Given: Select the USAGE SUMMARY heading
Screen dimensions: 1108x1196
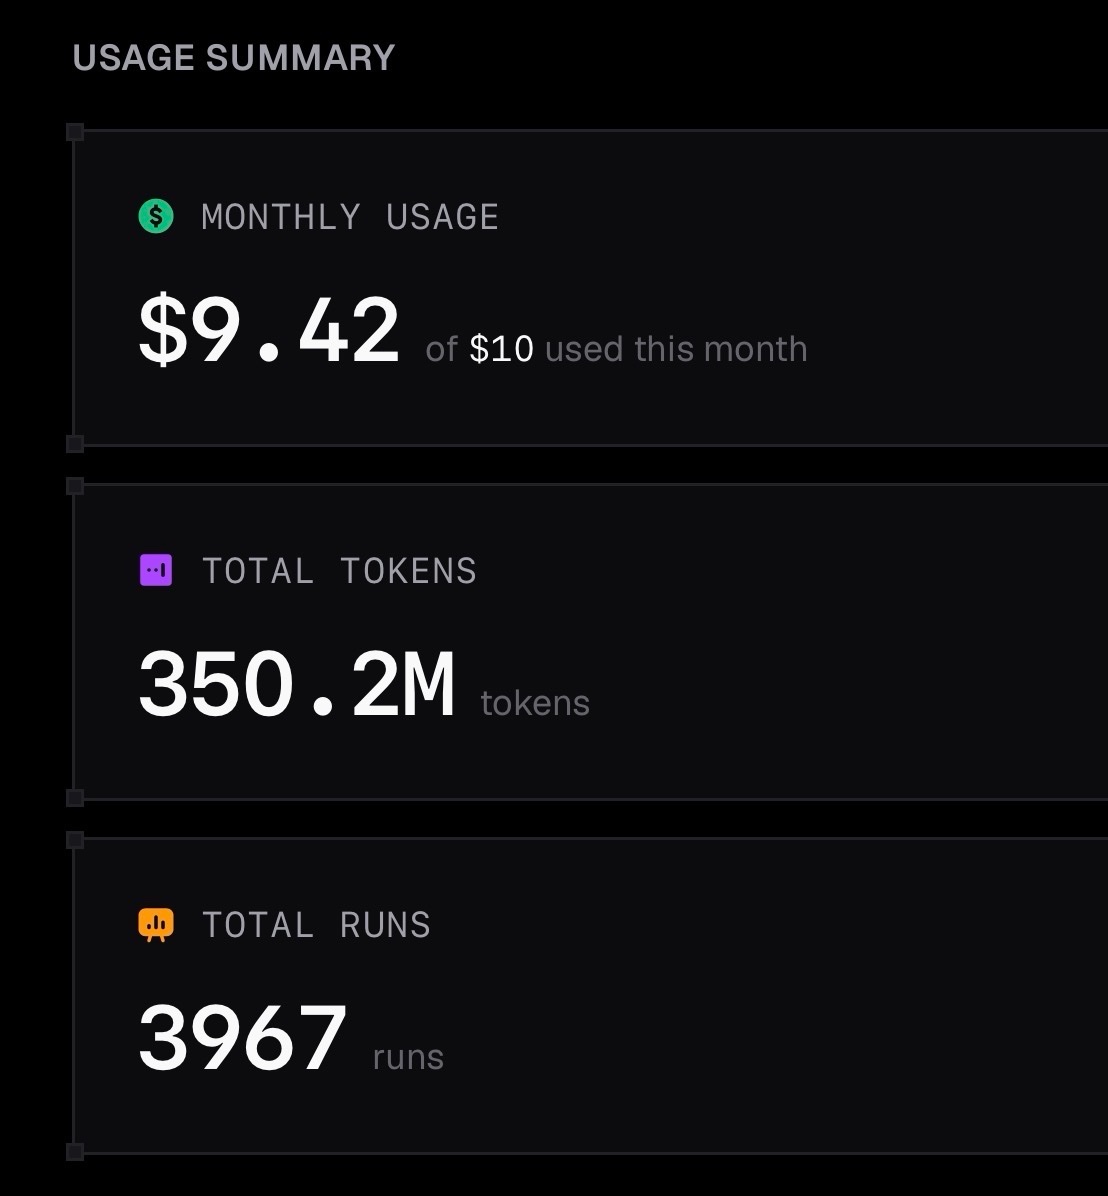Looking at the screenshot, I should click(233, 58).
